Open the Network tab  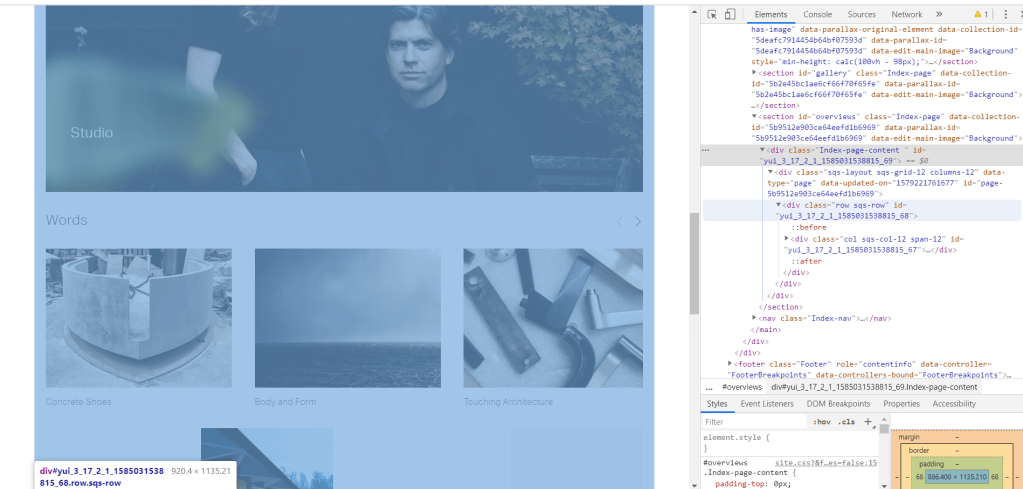point(906,15)
